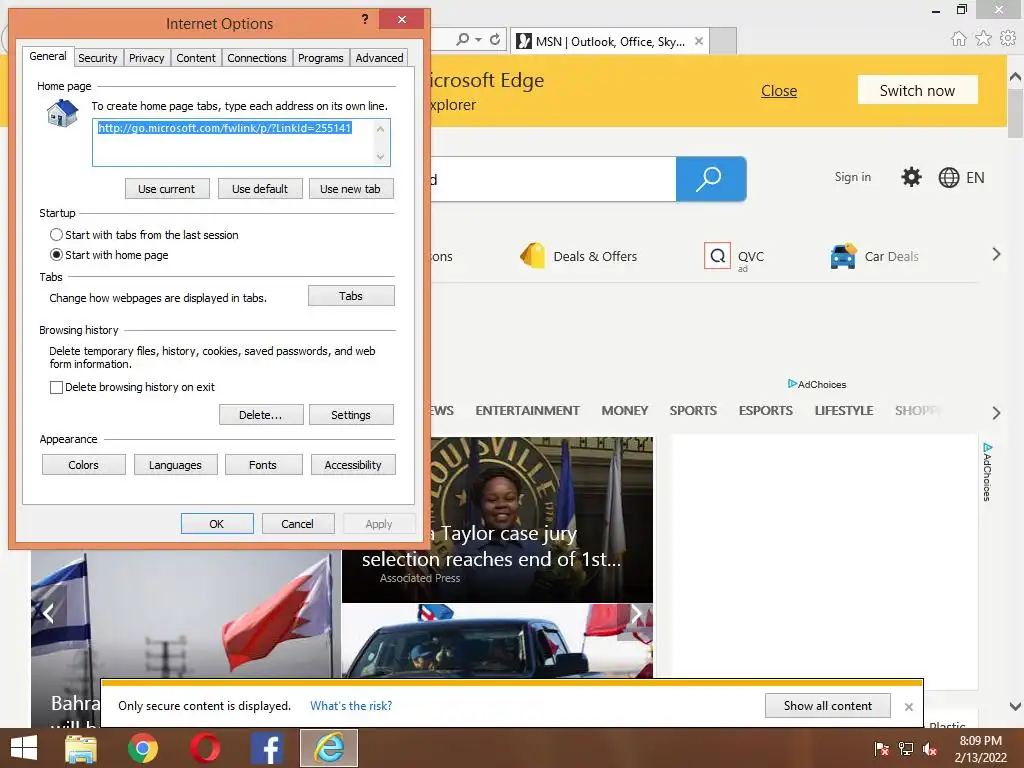The height and width of the screenshot is (768, 1024).
Task: Click the home page box scroll down arrow
Action: click(381, 156)
